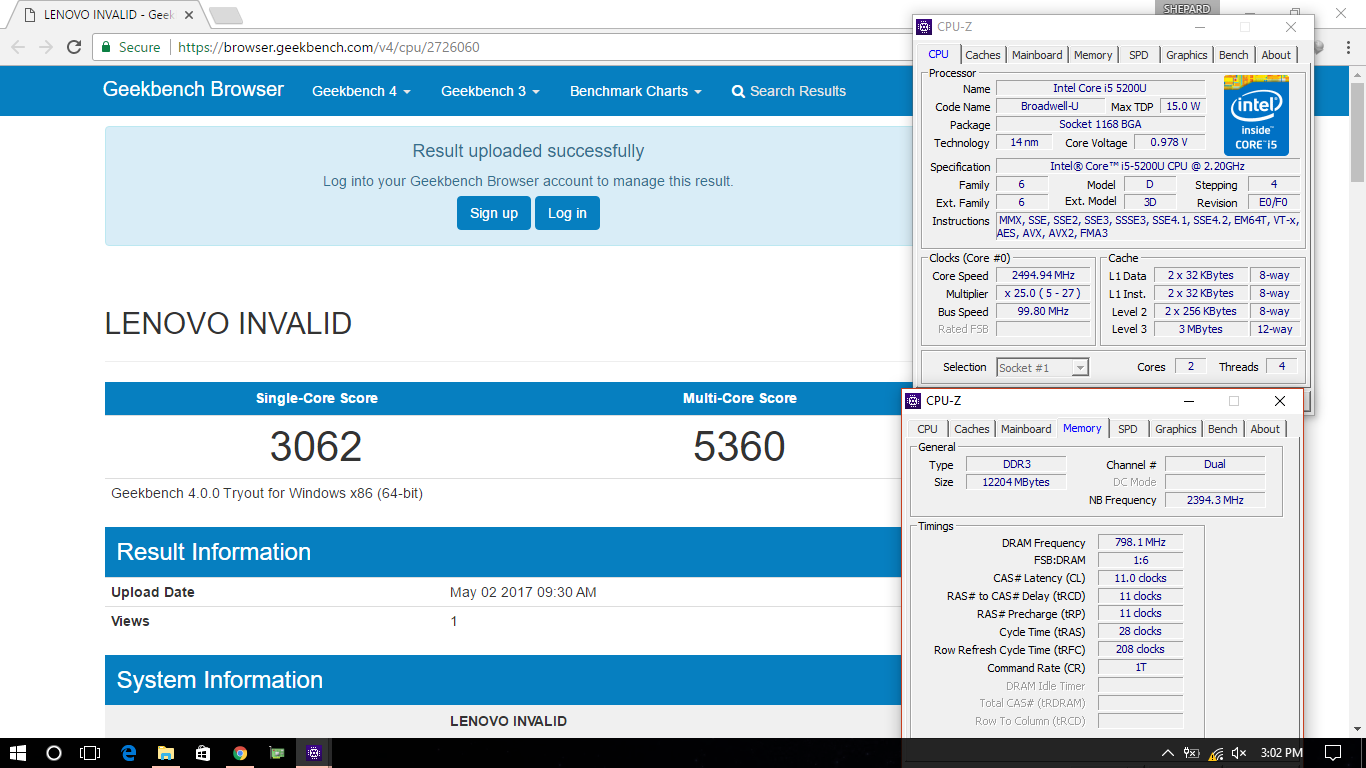This screenshot has height=768, width=1366.
Task: Click the Single-Core Score value 3062
Action: (x=316, y=447)
